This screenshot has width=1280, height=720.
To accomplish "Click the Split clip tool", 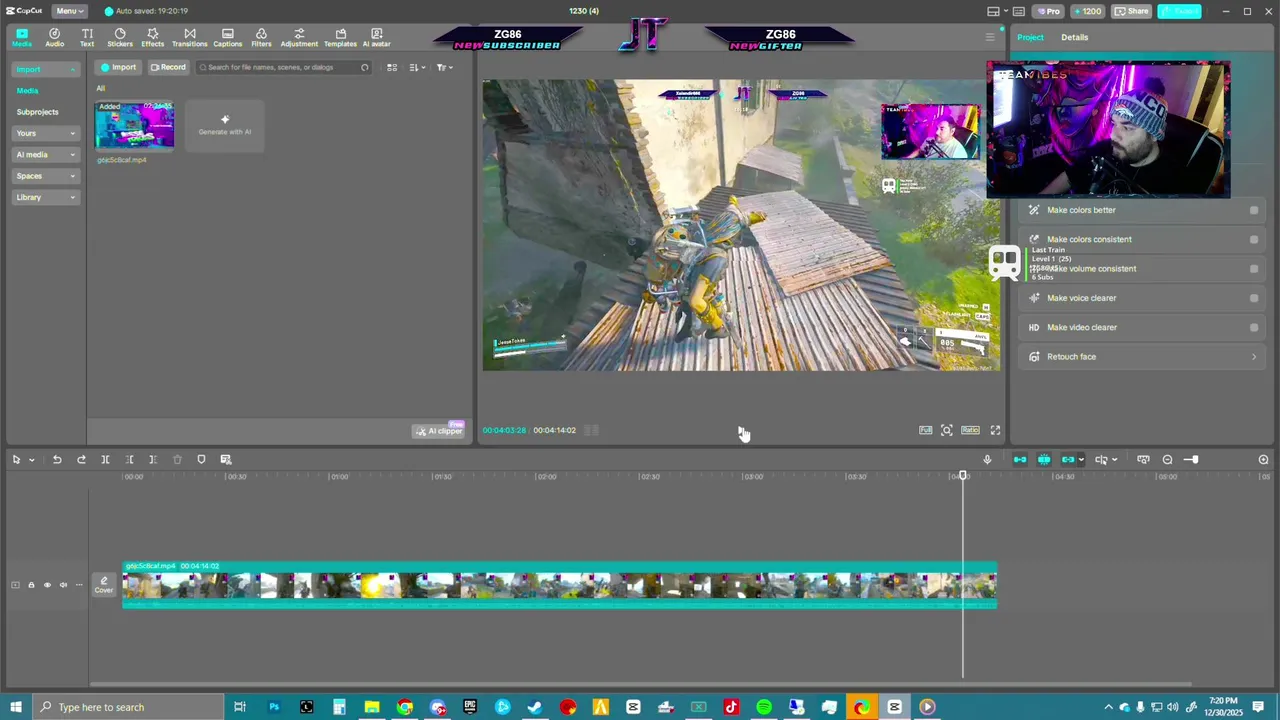I will tap(105, 459).
